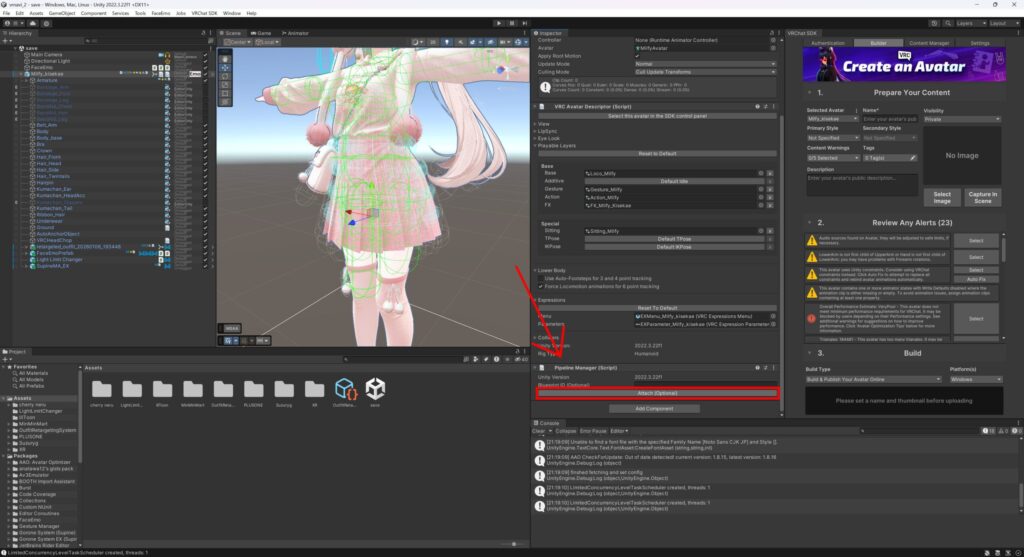
Task: Click the Capture In Scene button
Action: 981,196
